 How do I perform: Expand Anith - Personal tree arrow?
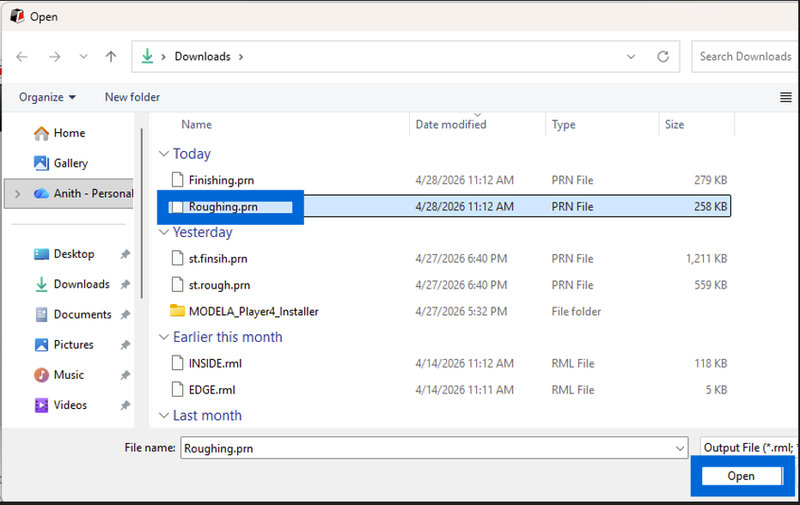[18, 193]
